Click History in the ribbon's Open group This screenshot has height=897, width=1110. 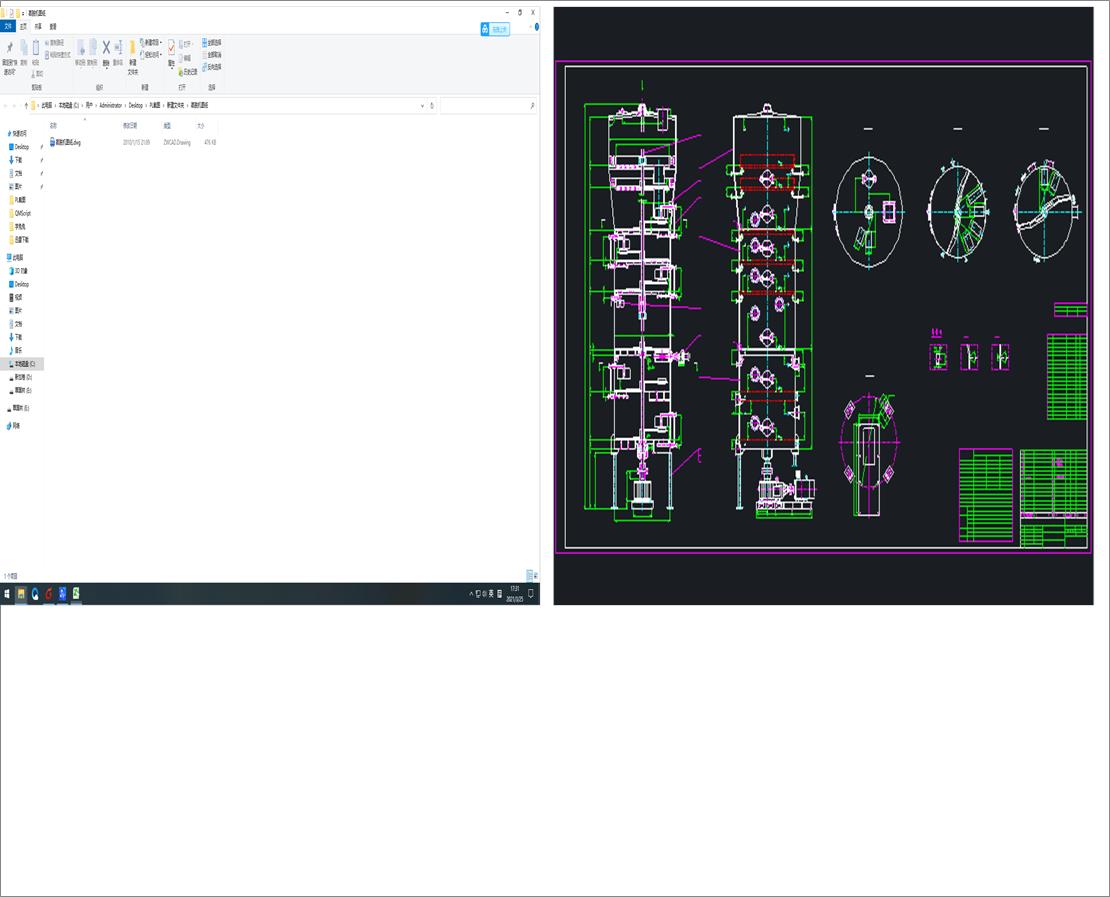point(188,72)
